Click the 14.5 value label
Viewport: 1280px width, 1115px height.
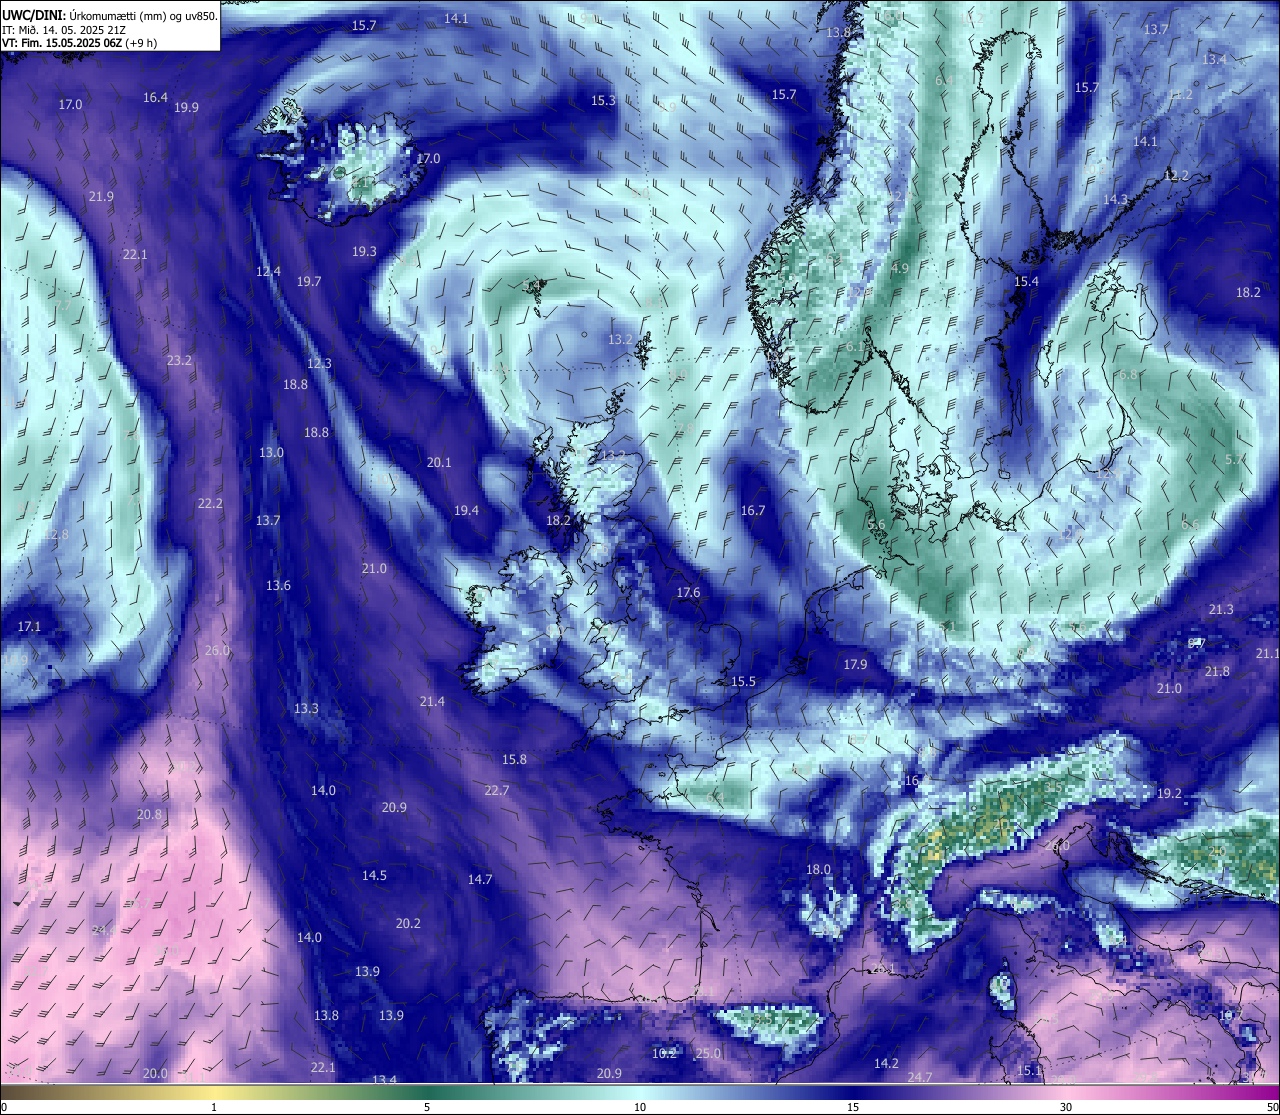tap(374, 875)
